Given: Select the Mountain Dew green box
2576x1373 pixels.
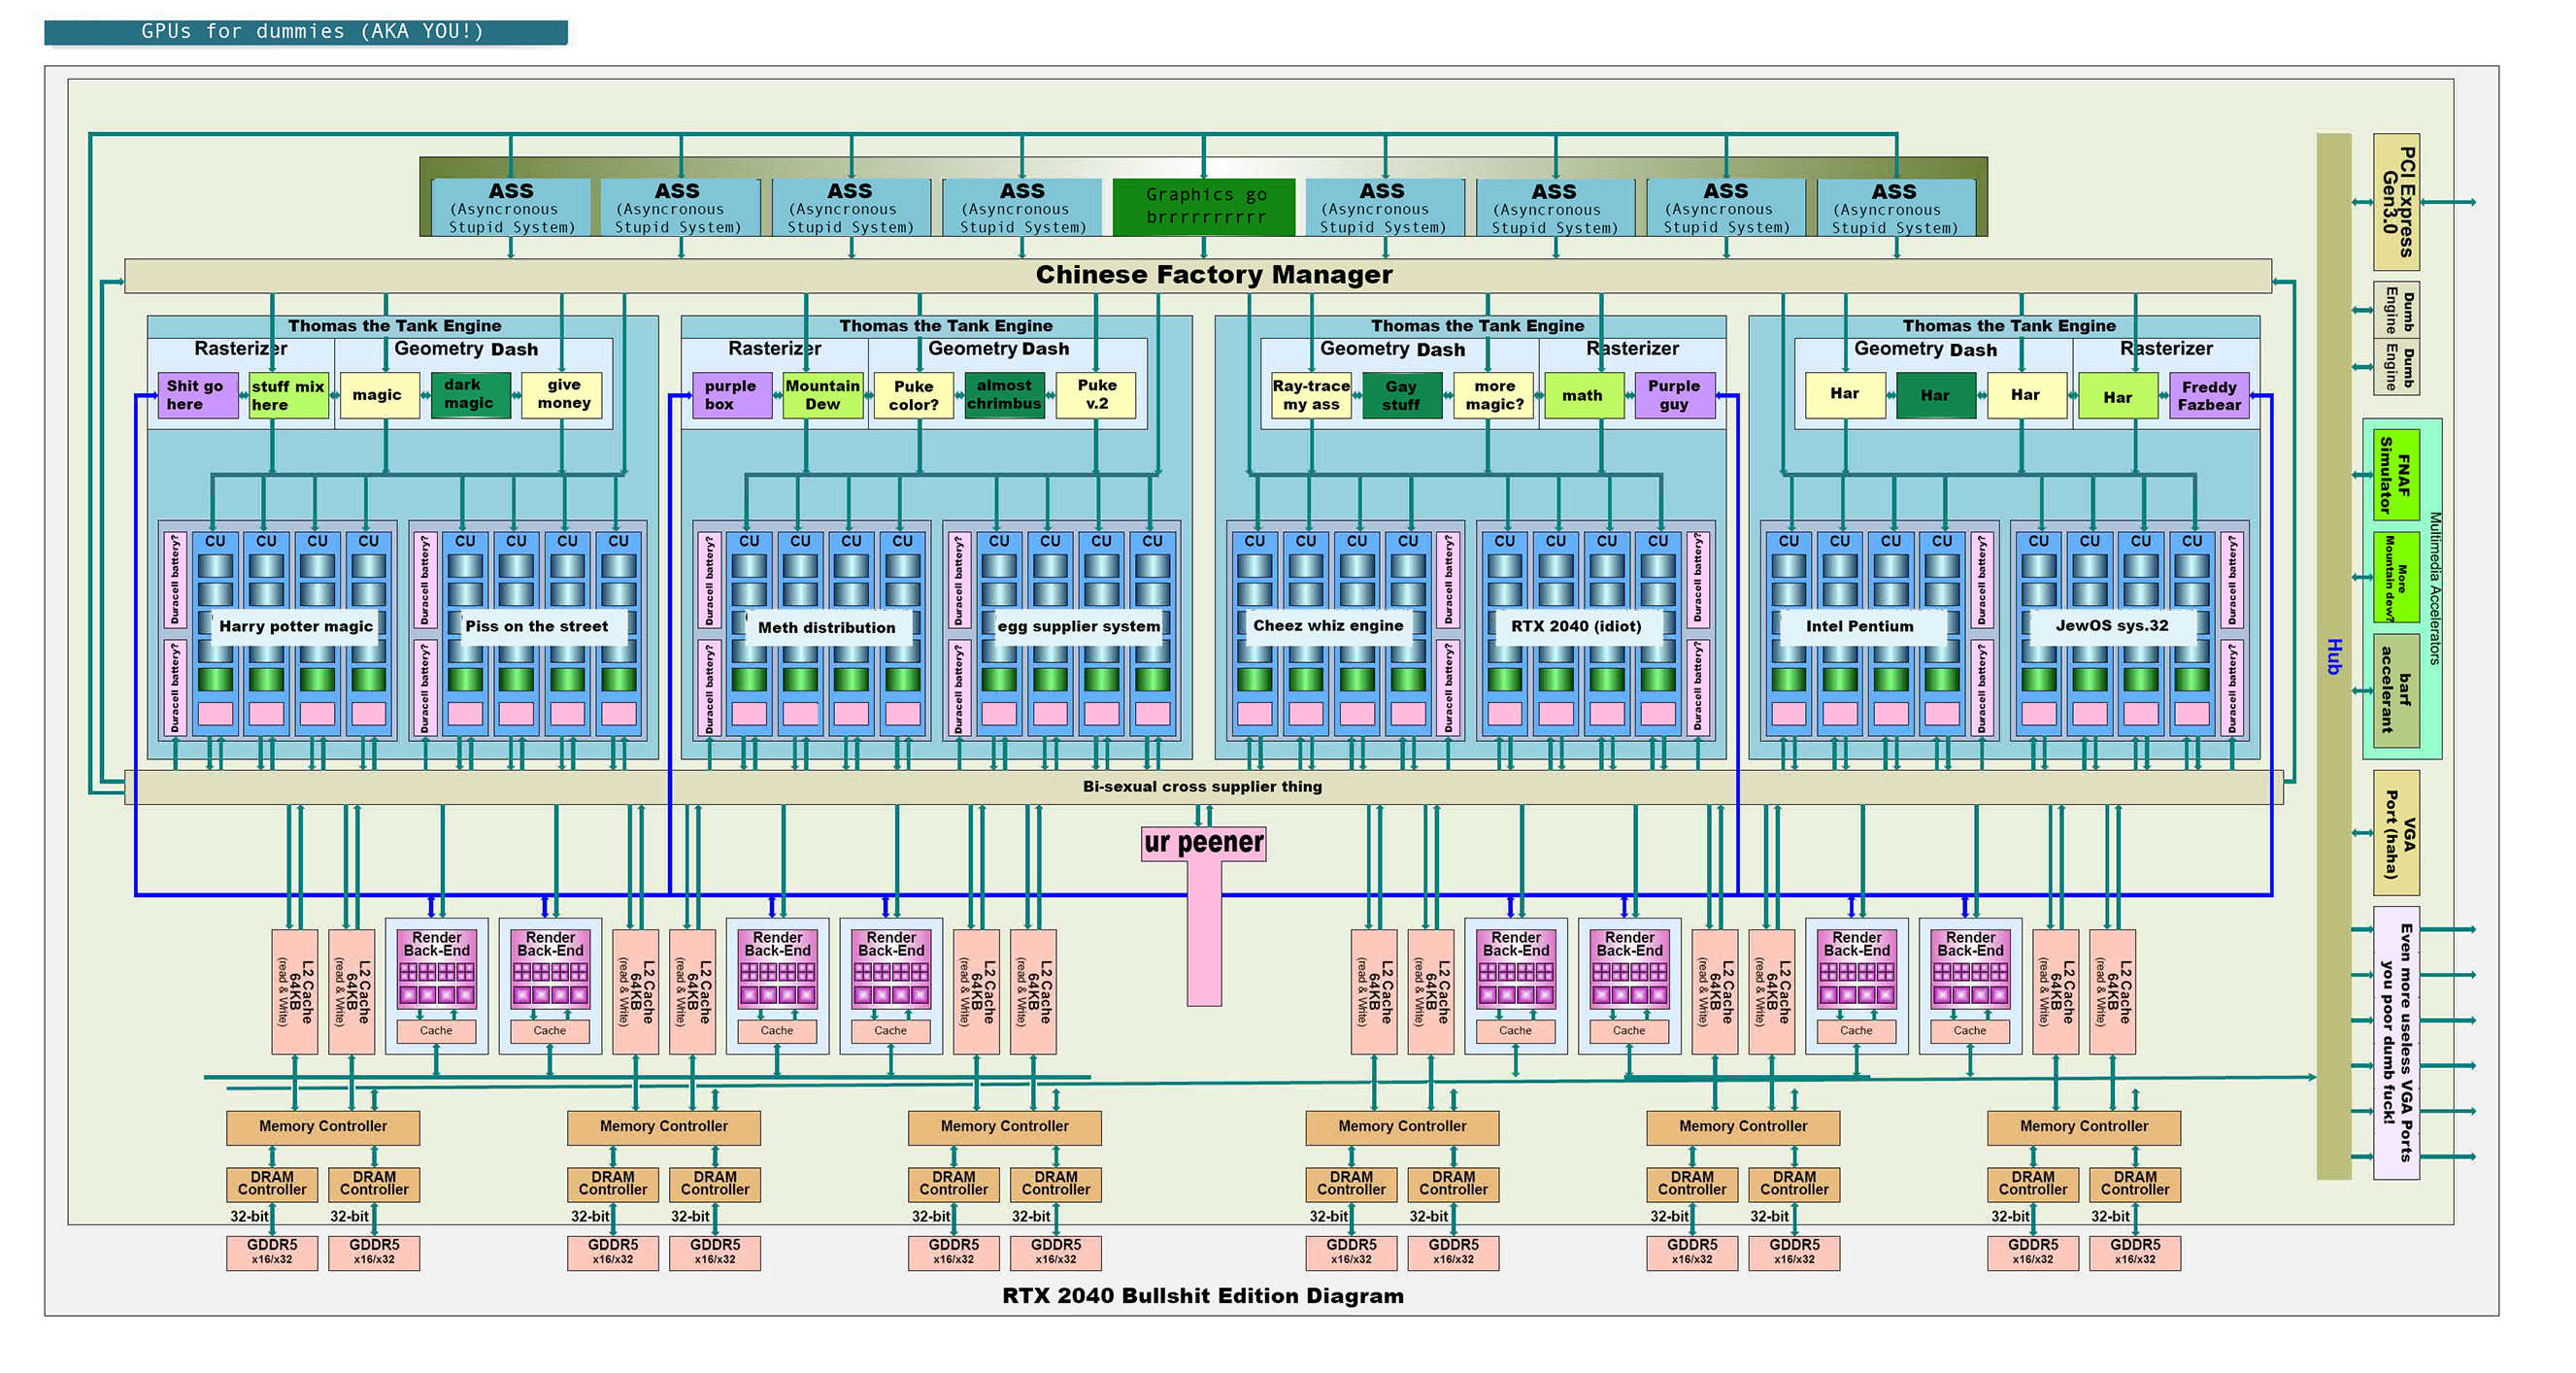Looking at the screenshot, I should 822,395.
